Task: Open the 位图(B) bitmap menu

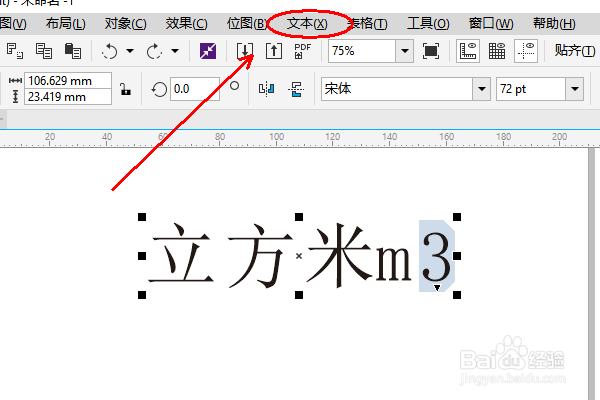Action: click(246, 24)
